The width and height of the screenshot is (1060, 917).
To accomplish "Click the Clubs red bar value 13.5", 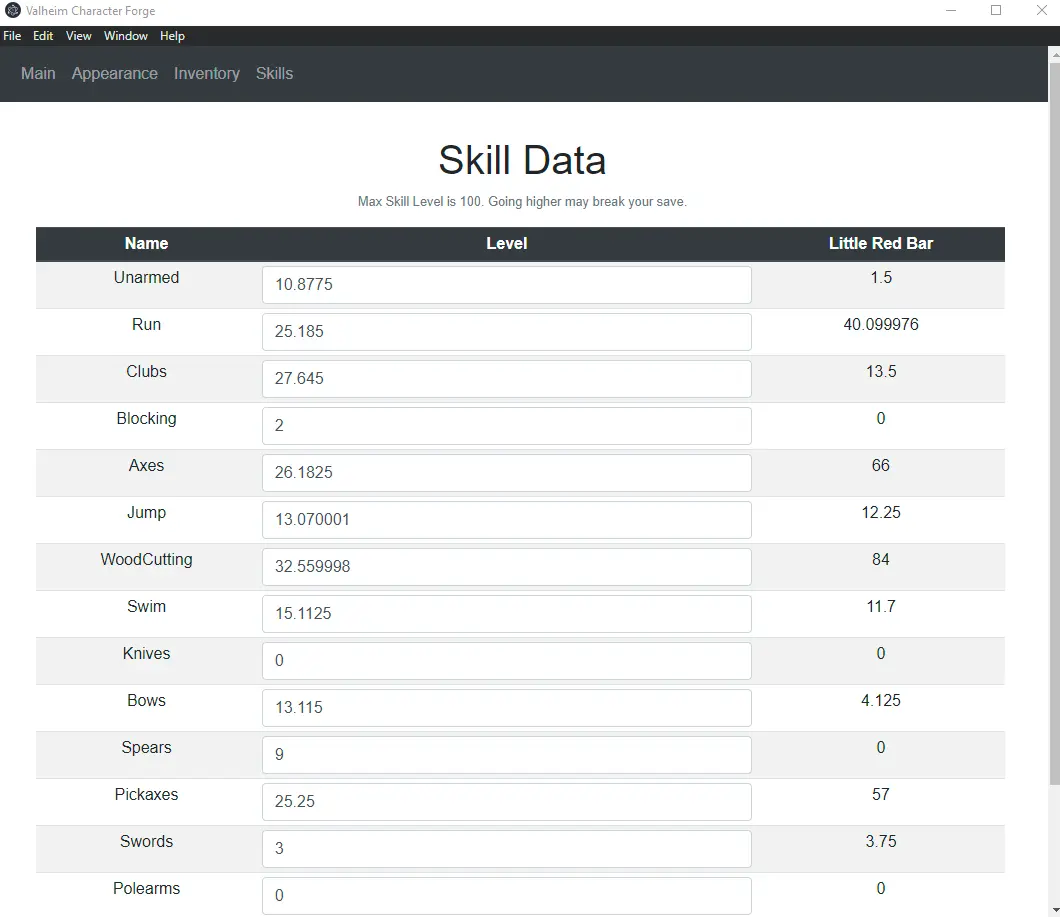I will pos(881,371).
